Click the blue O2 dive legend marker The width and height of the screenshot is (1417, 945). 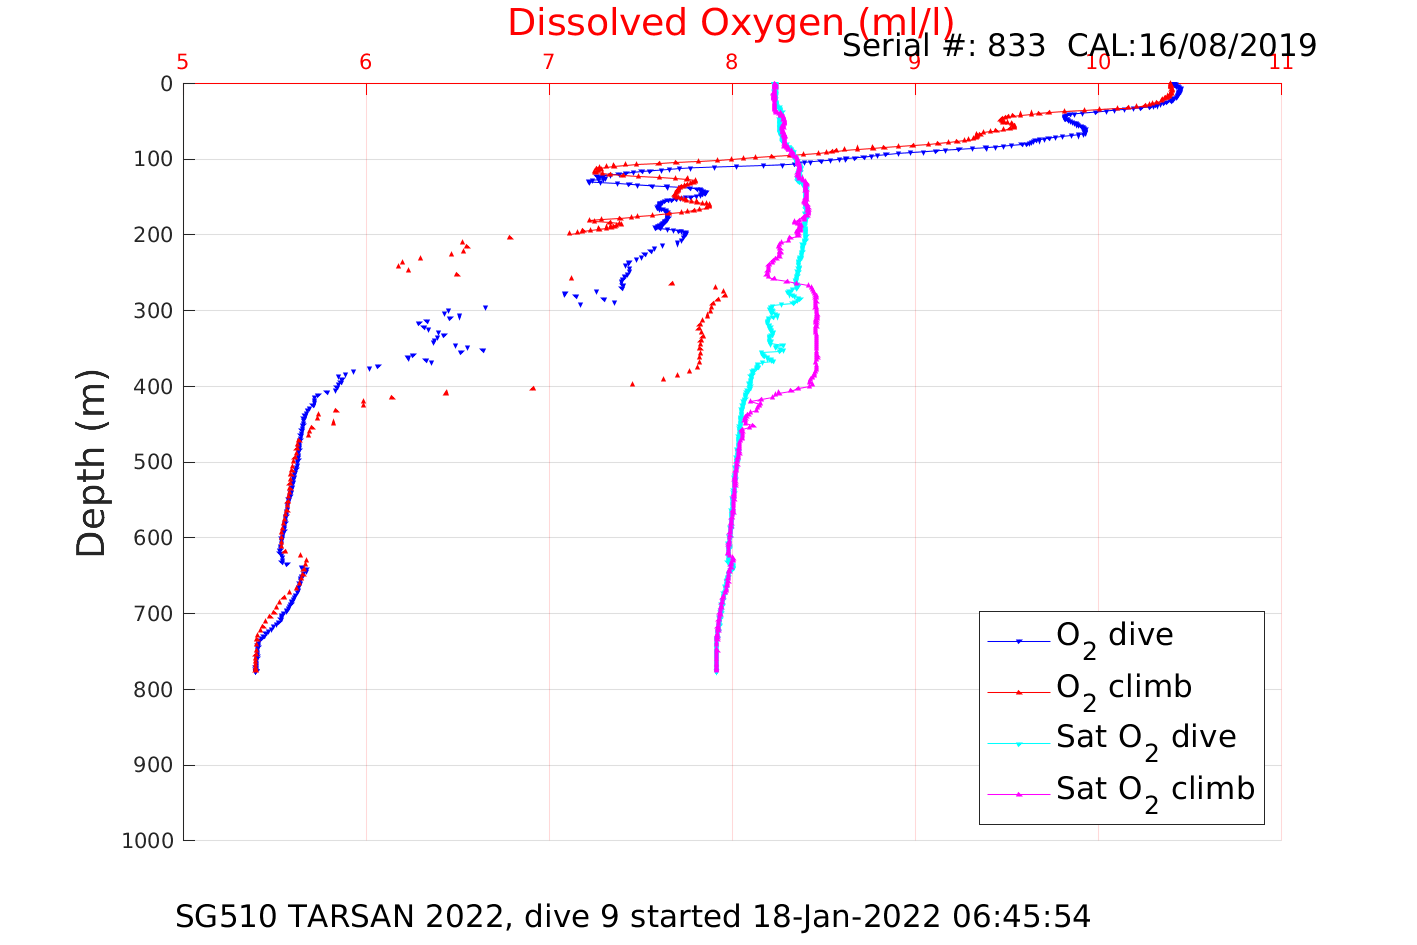(x=1019, y=641)
